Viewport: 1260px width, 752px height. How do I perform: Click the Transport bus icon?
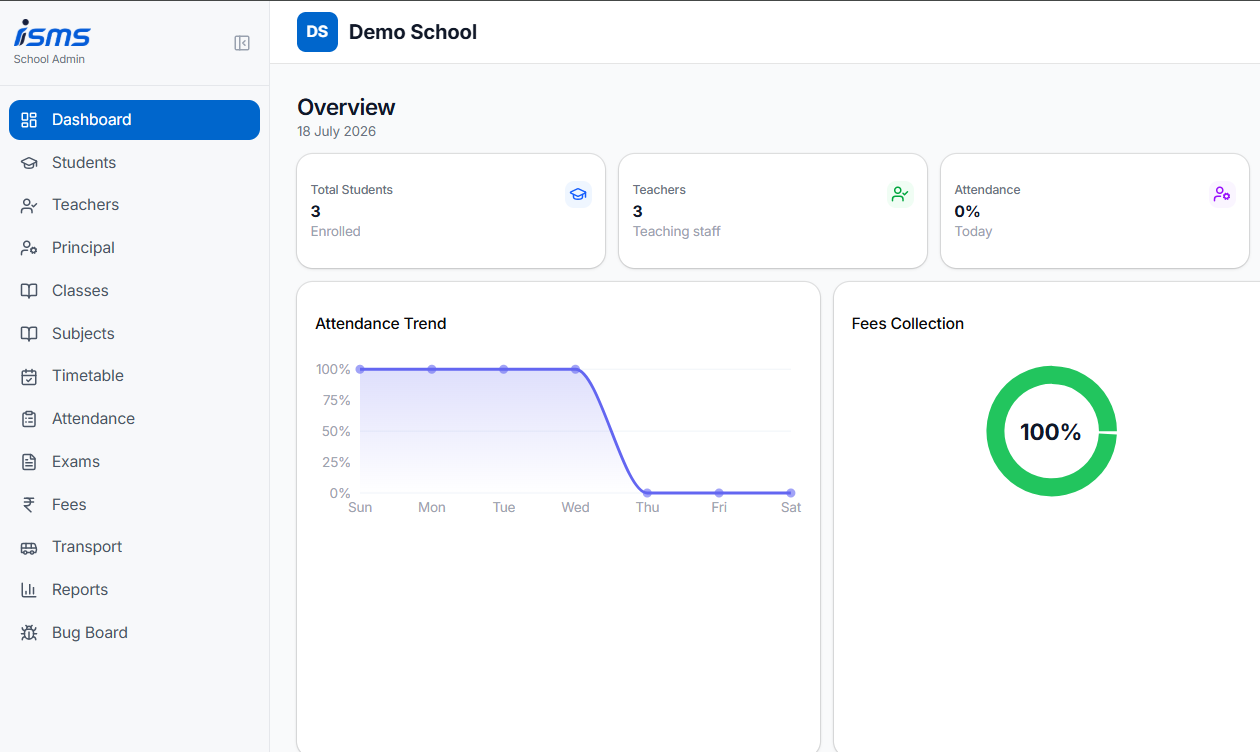[x=29, y=547]
